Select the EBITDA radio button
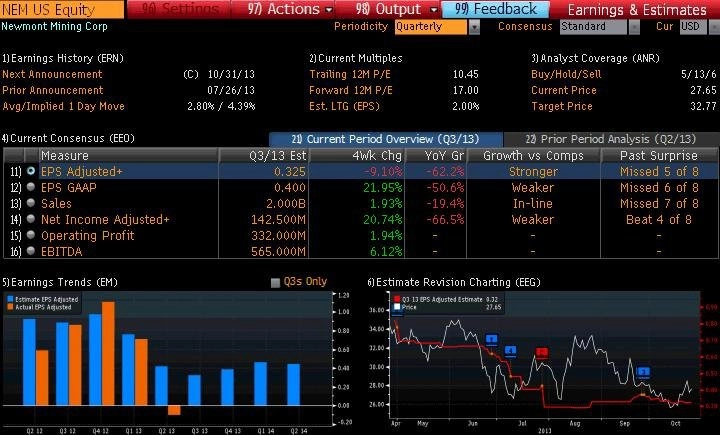Screen dimensions: 720x435 (31, 251)
